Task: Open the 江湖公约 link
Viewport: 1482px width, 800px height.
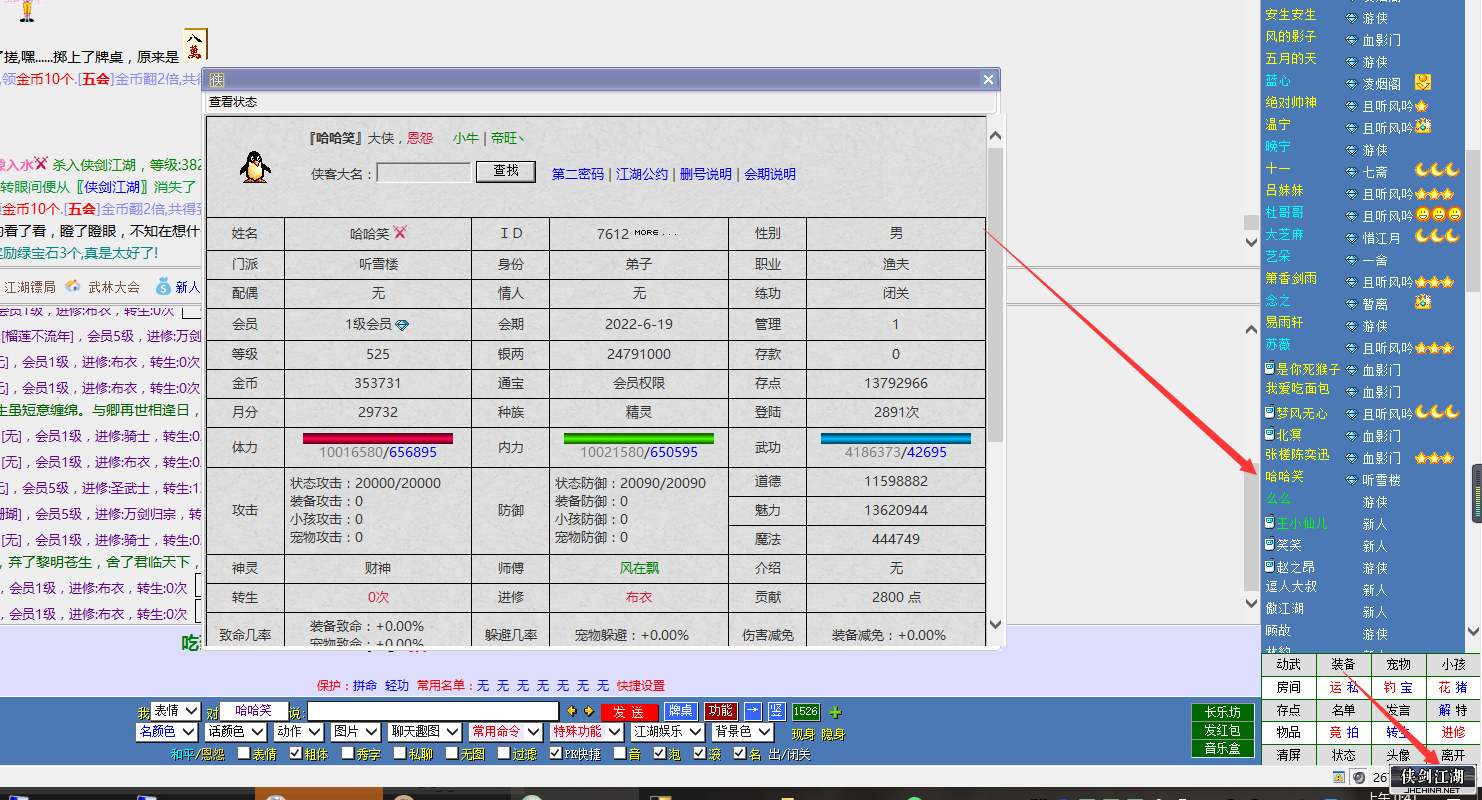Action: tap(642, 174)
